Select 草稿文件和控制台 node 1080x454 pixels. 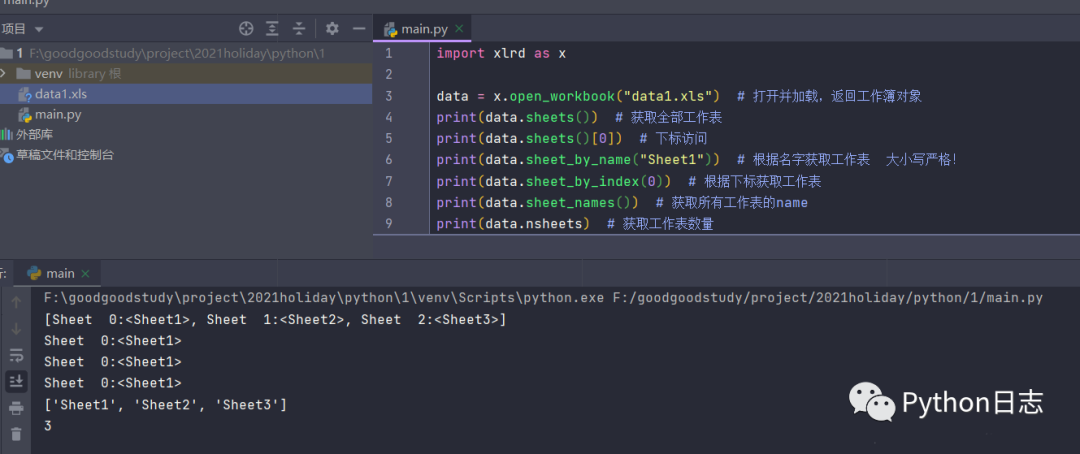coord(57,155)
